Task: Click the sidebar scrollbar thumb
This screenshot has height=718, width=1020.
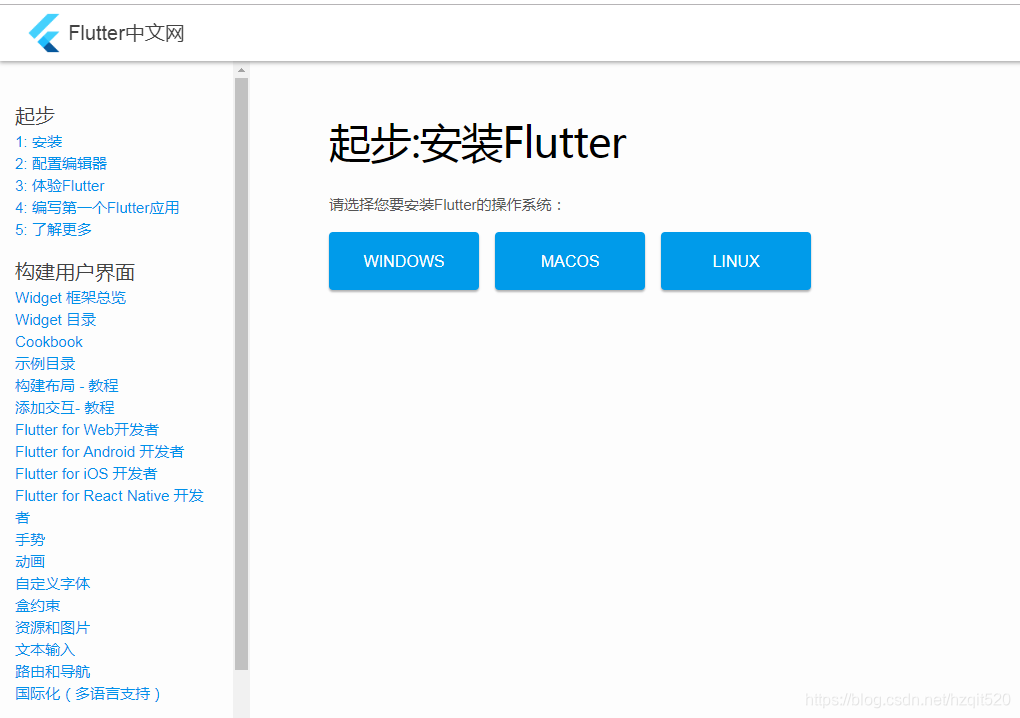Action: pyautogui.click(x=241, y=374)
